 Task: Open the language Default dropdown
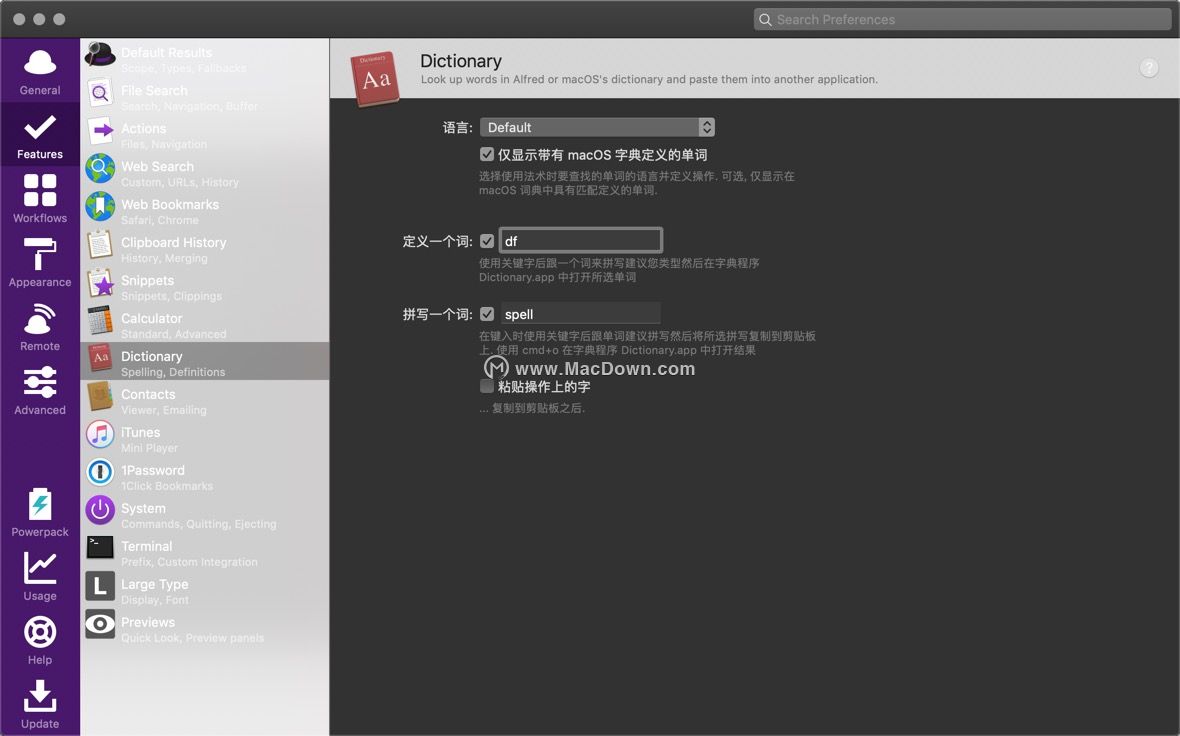tap(597, 127)
